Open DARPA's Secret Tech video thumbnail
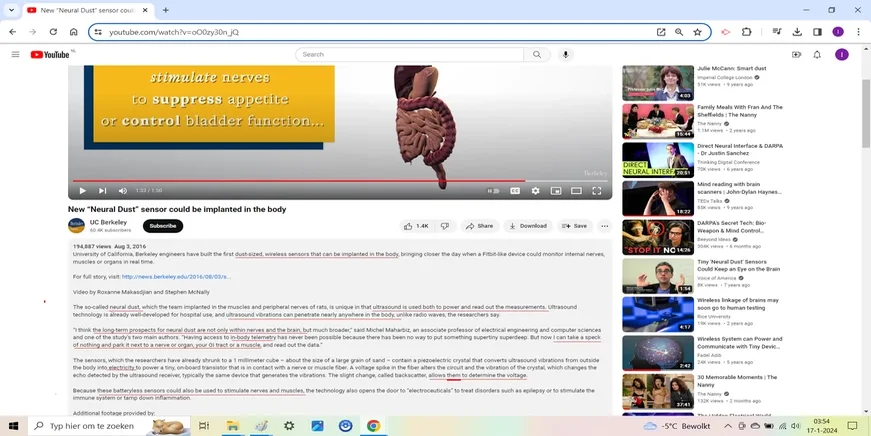This screenshot has width=871, height=436. point(658,237)
